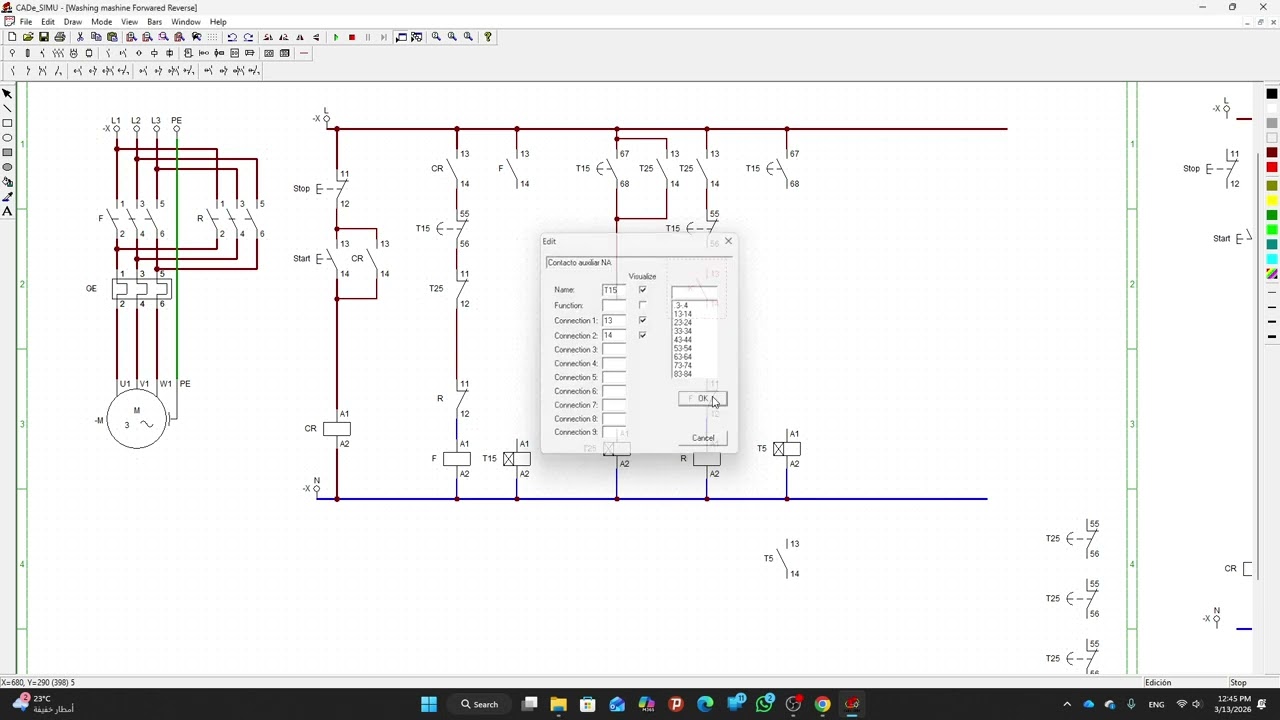Close the Edit dialog with X
1280x720 pixels.
(728, 241)
